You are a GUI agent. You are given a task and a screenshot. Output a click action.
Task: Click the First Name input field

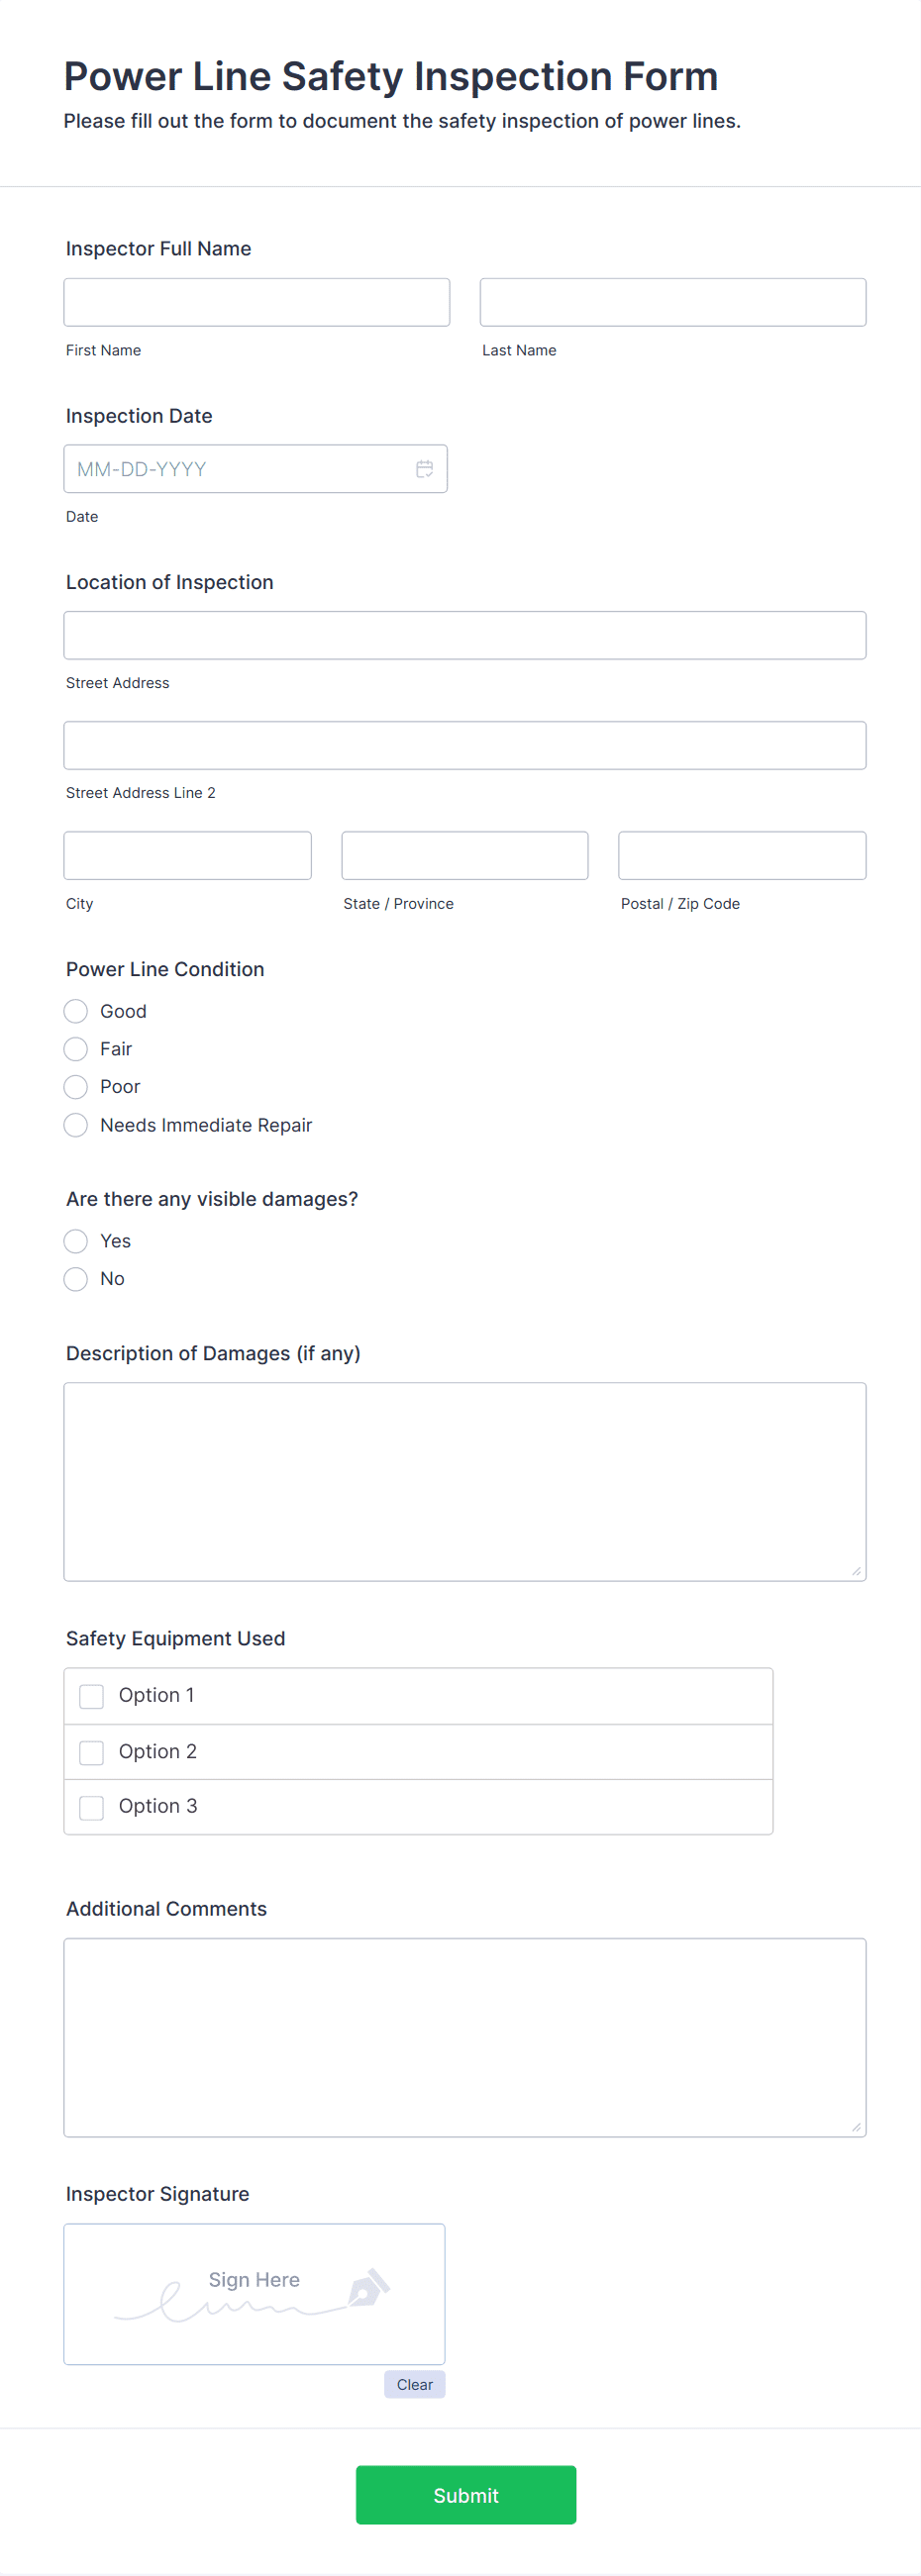(x=256, y=301)
